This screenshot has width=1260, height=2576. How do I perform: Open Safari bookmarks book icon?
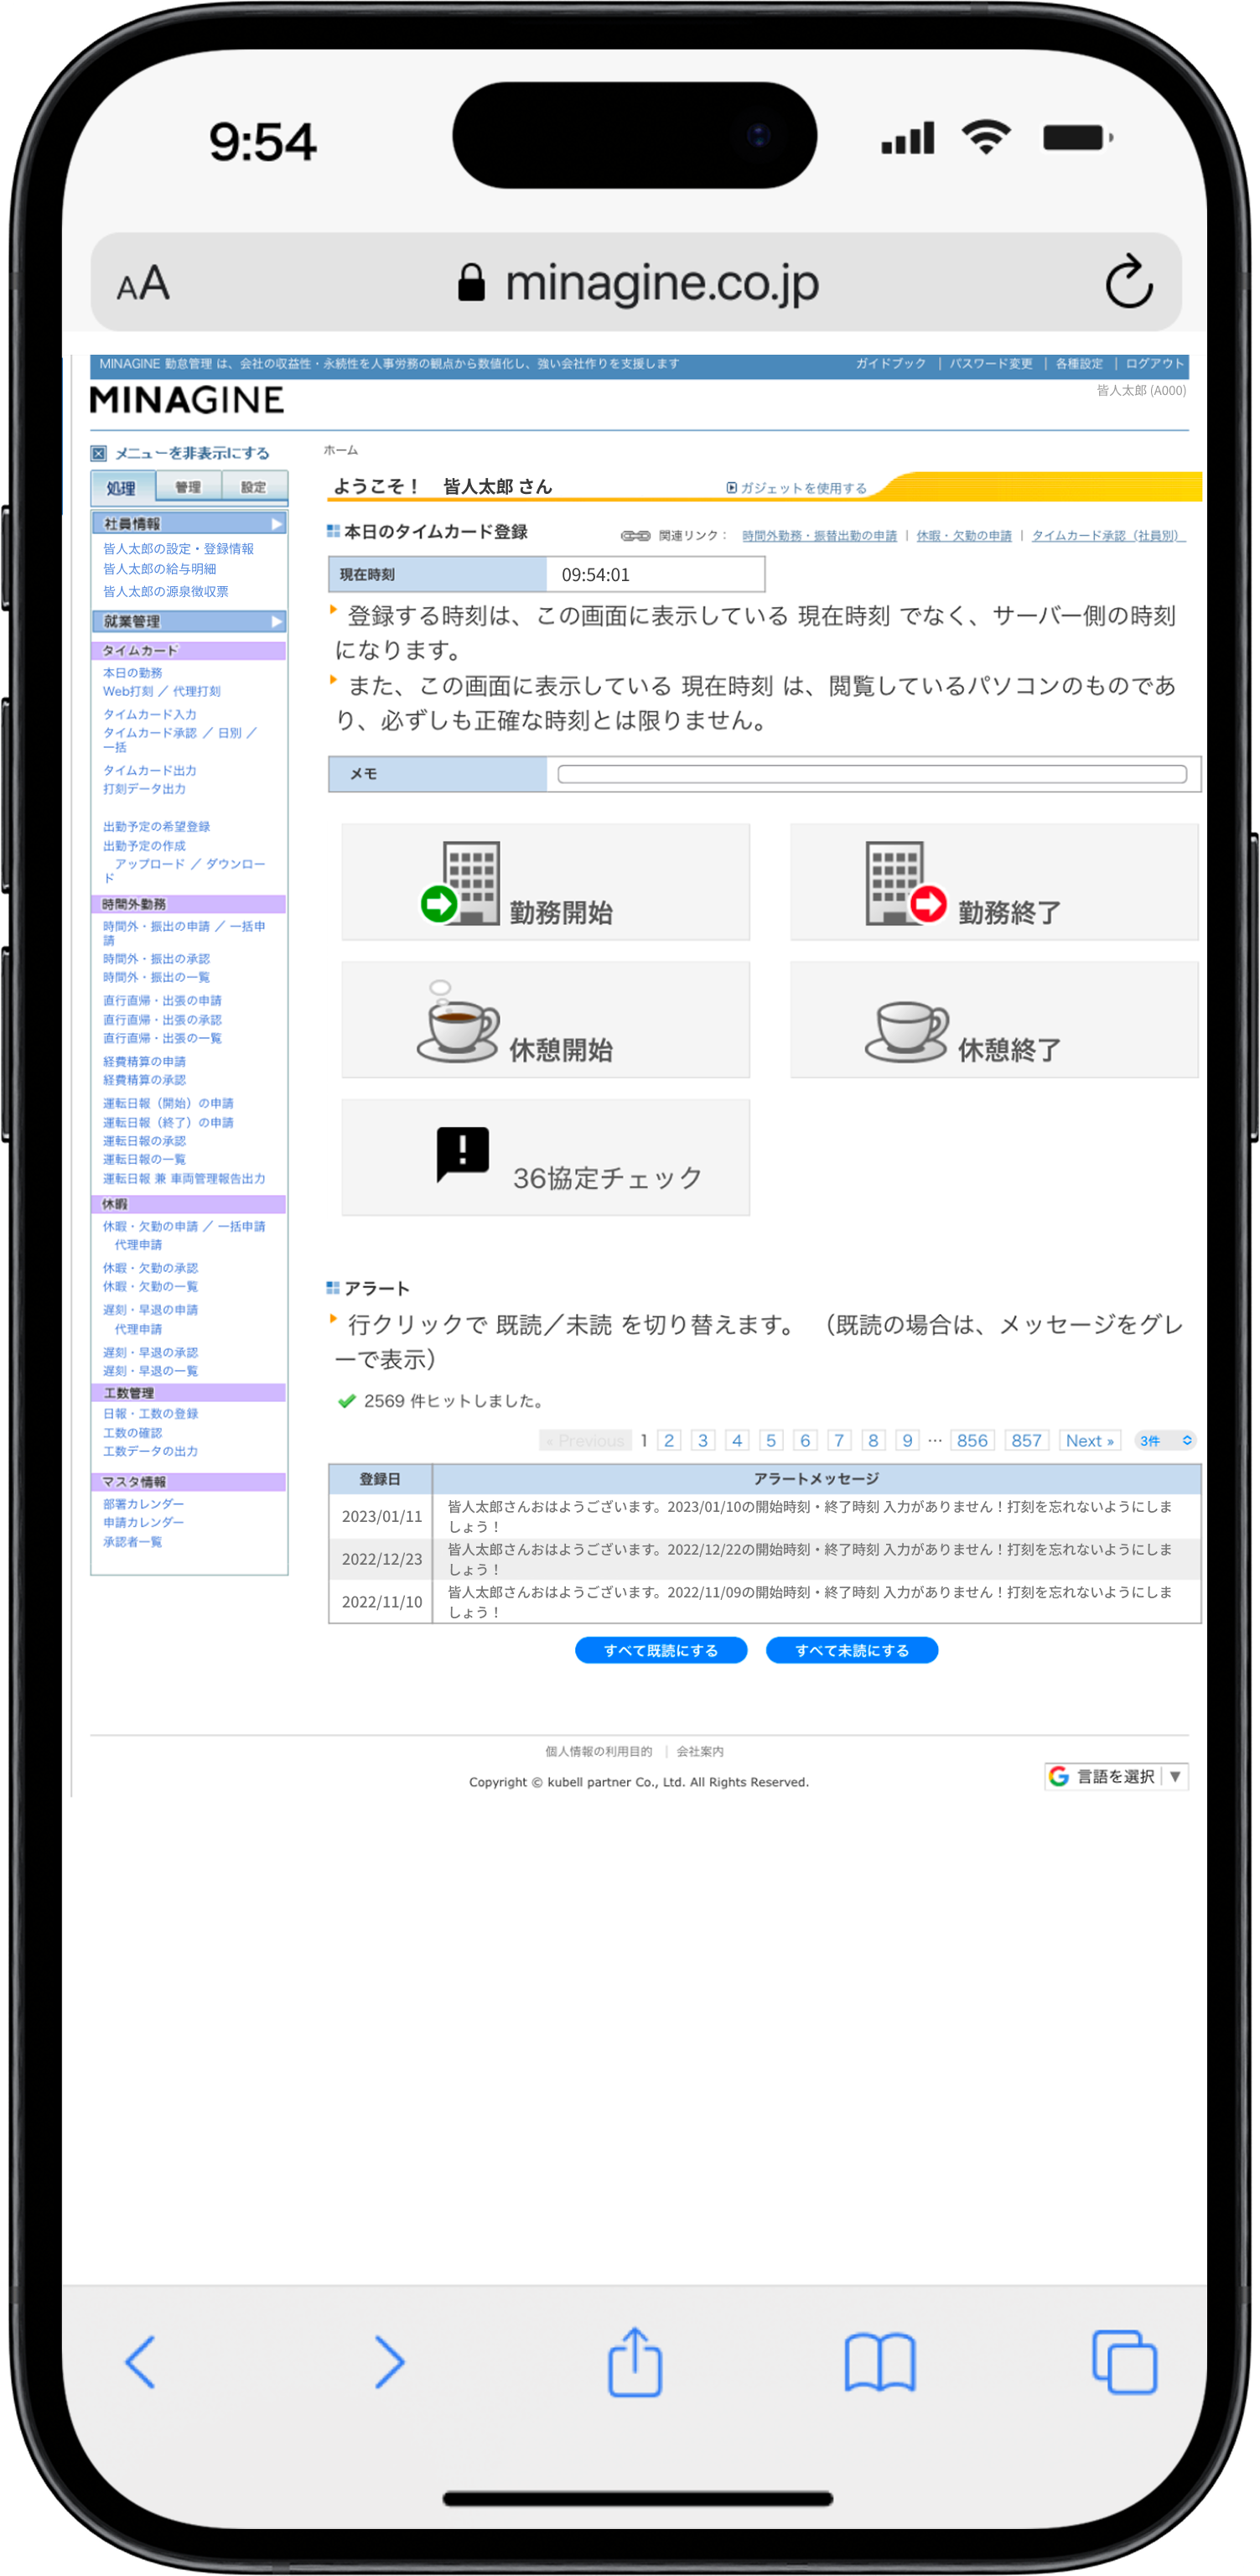879,2362
